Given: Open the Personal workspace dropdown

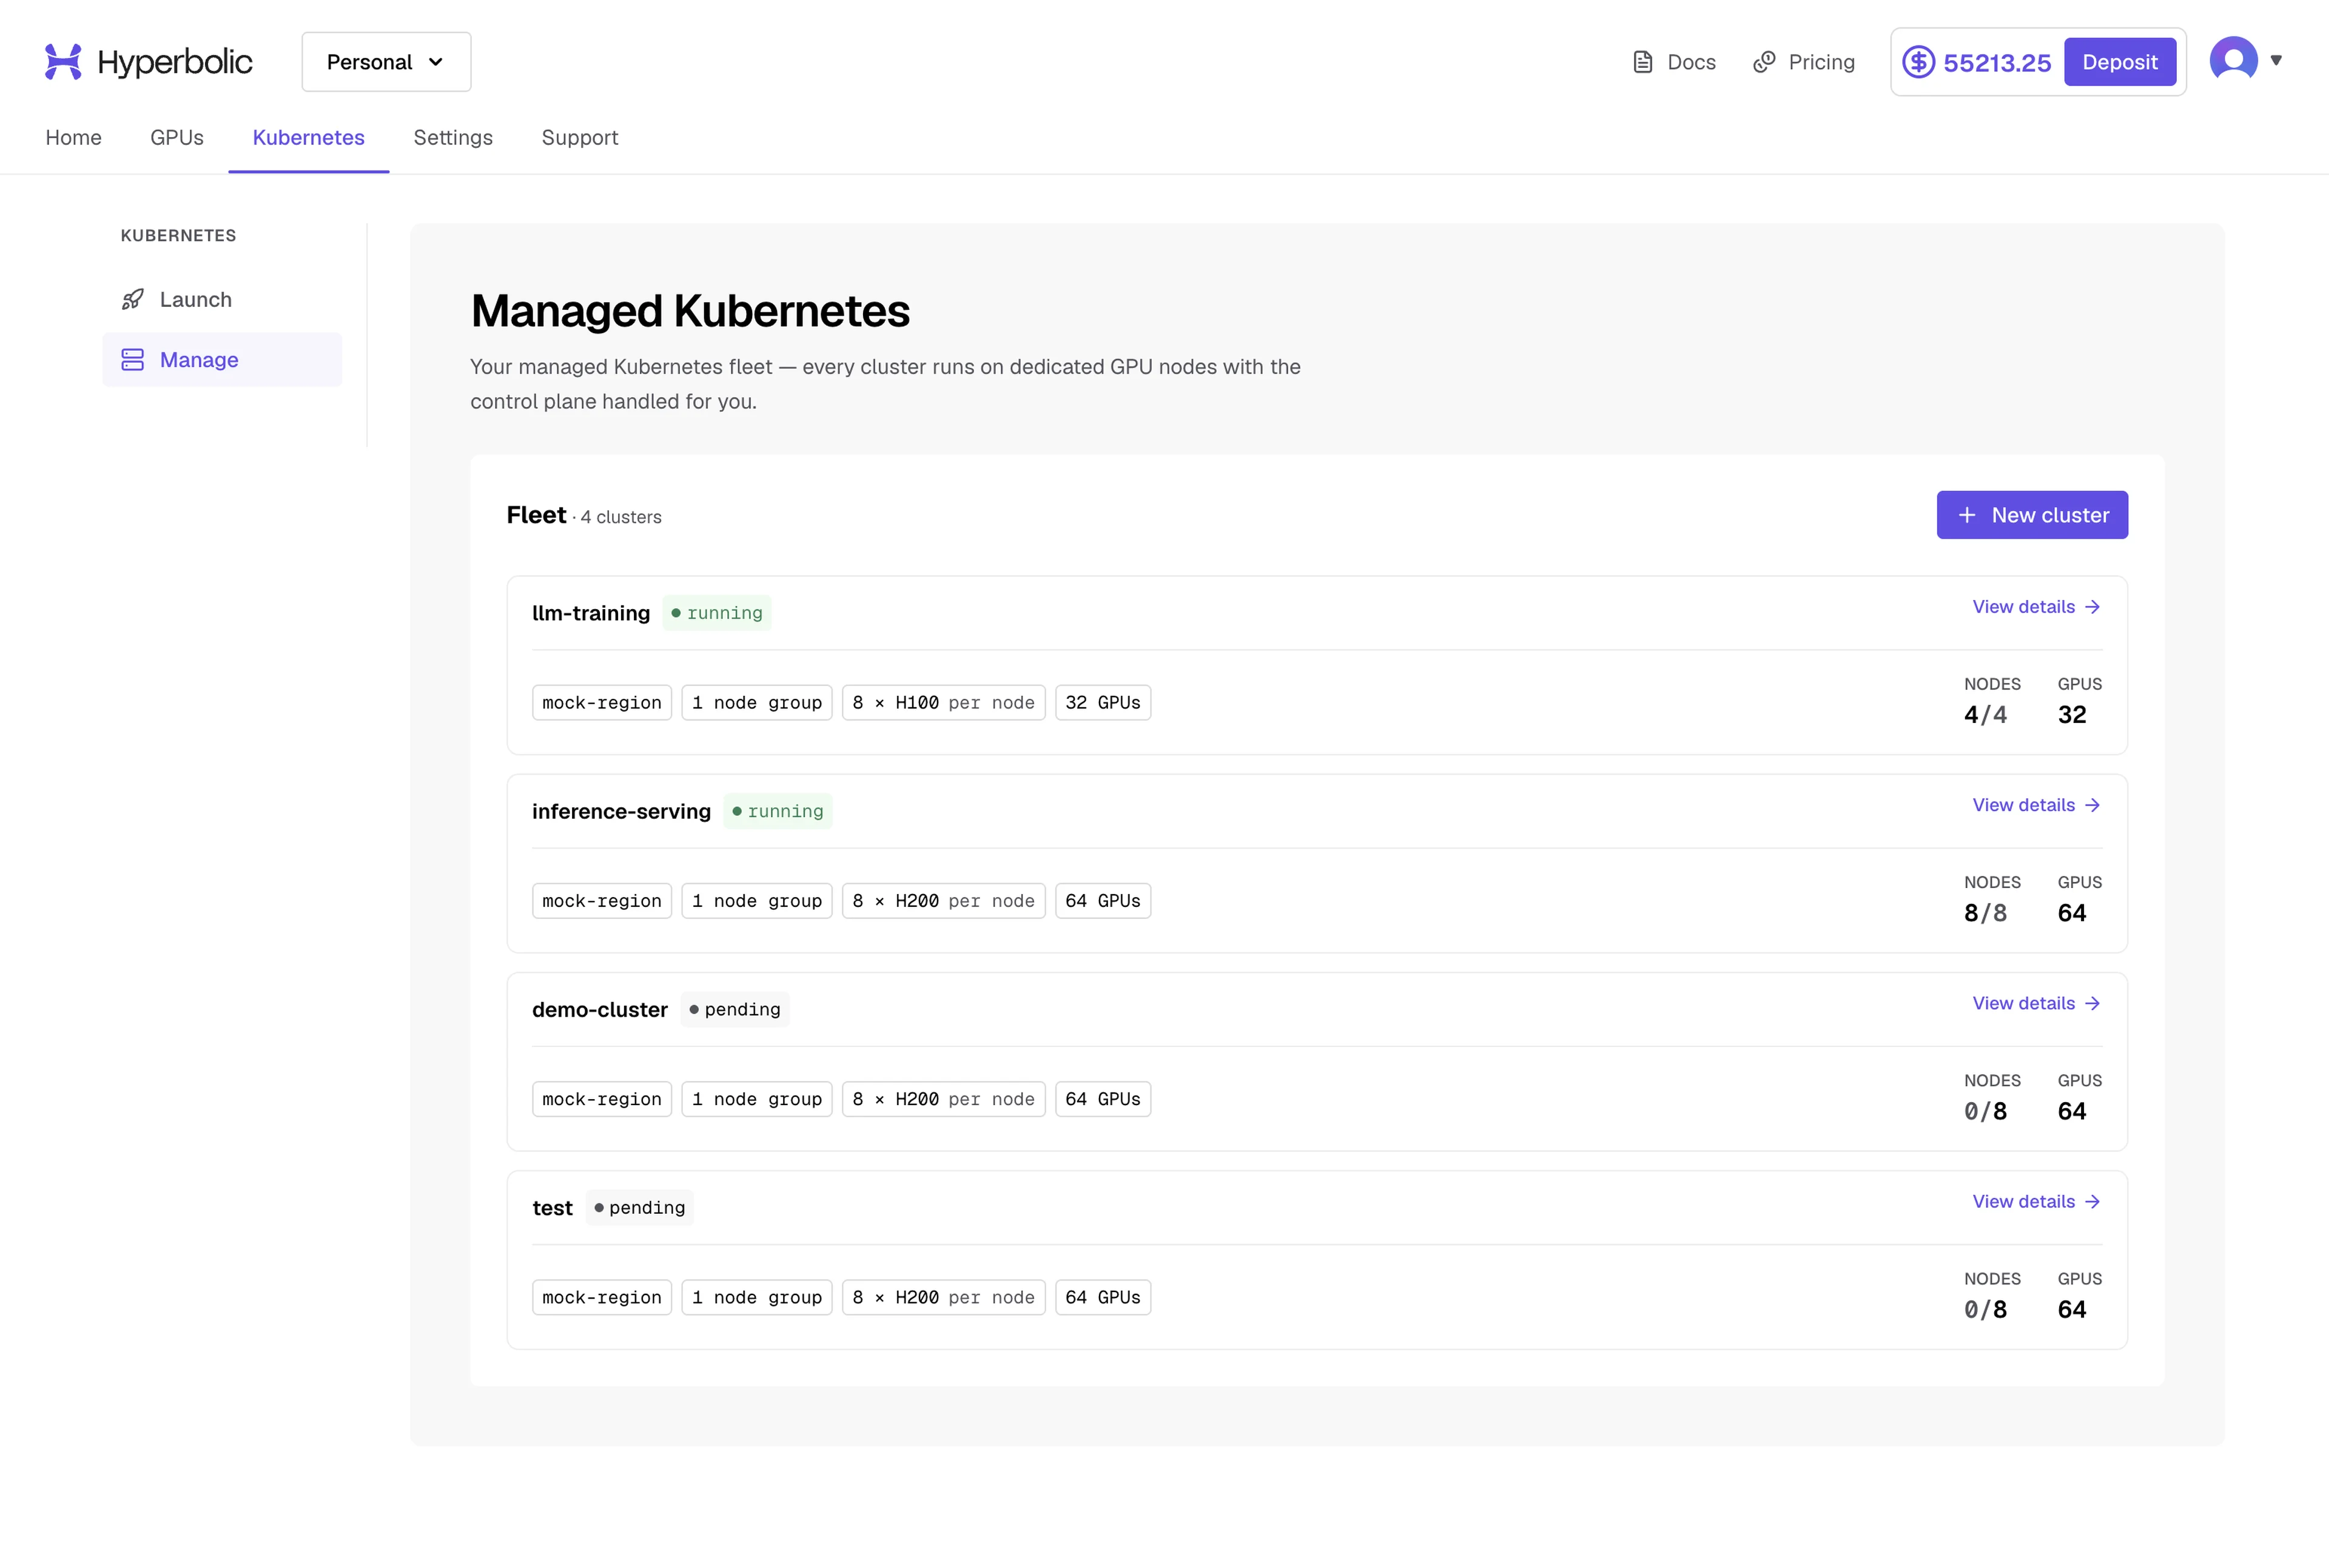Looking at the screenshot, I should (x=386, y=62).
